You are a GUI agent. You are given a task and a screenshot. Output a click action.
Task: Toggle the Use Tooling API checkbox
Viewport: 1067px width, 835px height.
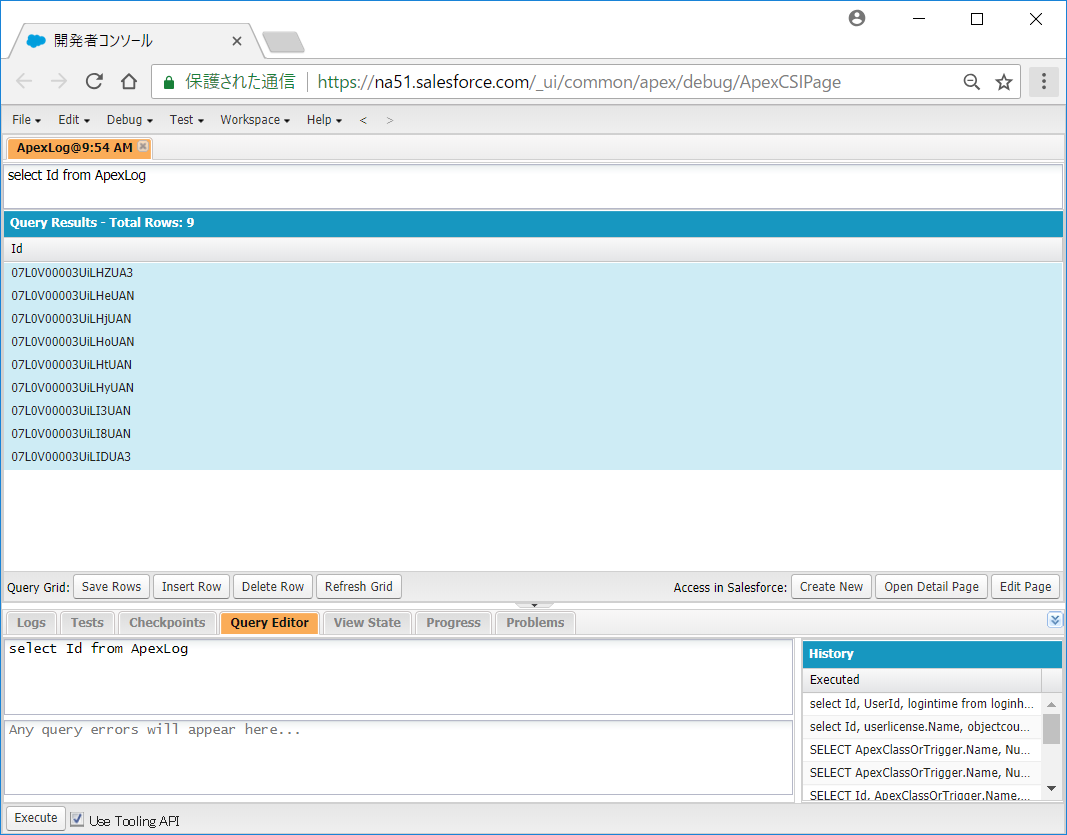(x=77, y=819)
